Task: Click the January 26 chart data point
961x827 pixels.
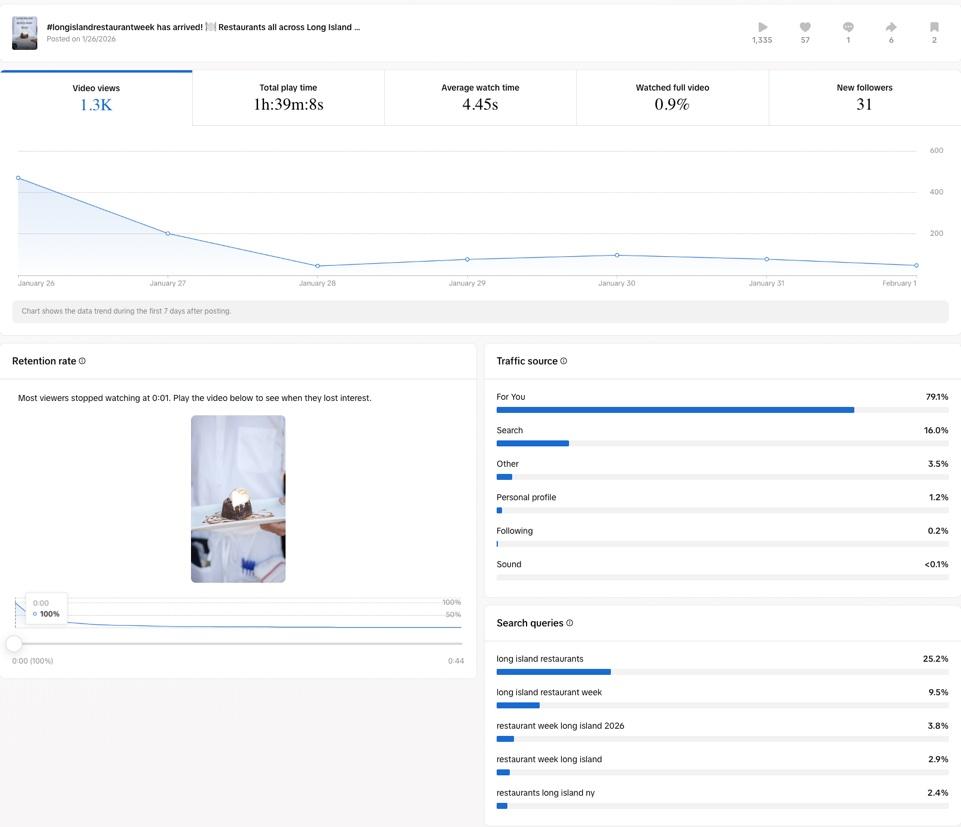Action: (18, 178)
